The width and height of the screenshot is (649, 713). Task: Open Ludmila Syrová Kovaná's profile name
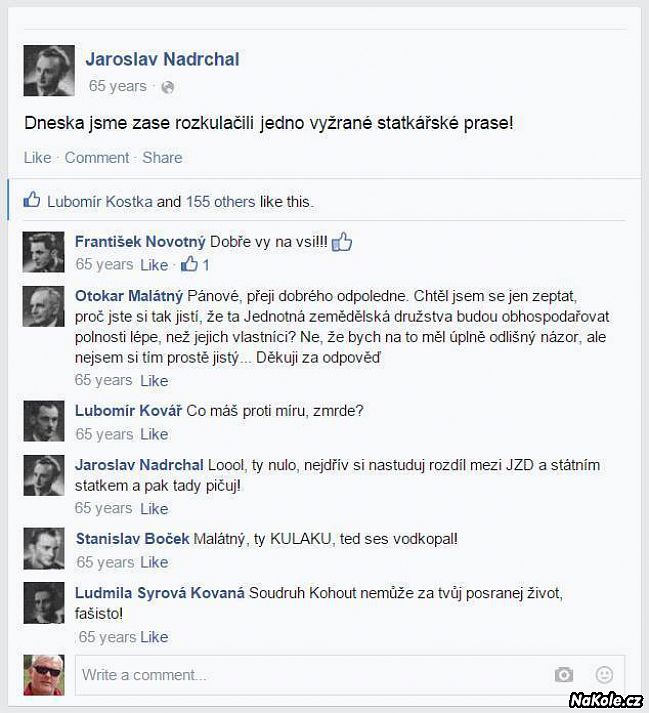[160, 593]
